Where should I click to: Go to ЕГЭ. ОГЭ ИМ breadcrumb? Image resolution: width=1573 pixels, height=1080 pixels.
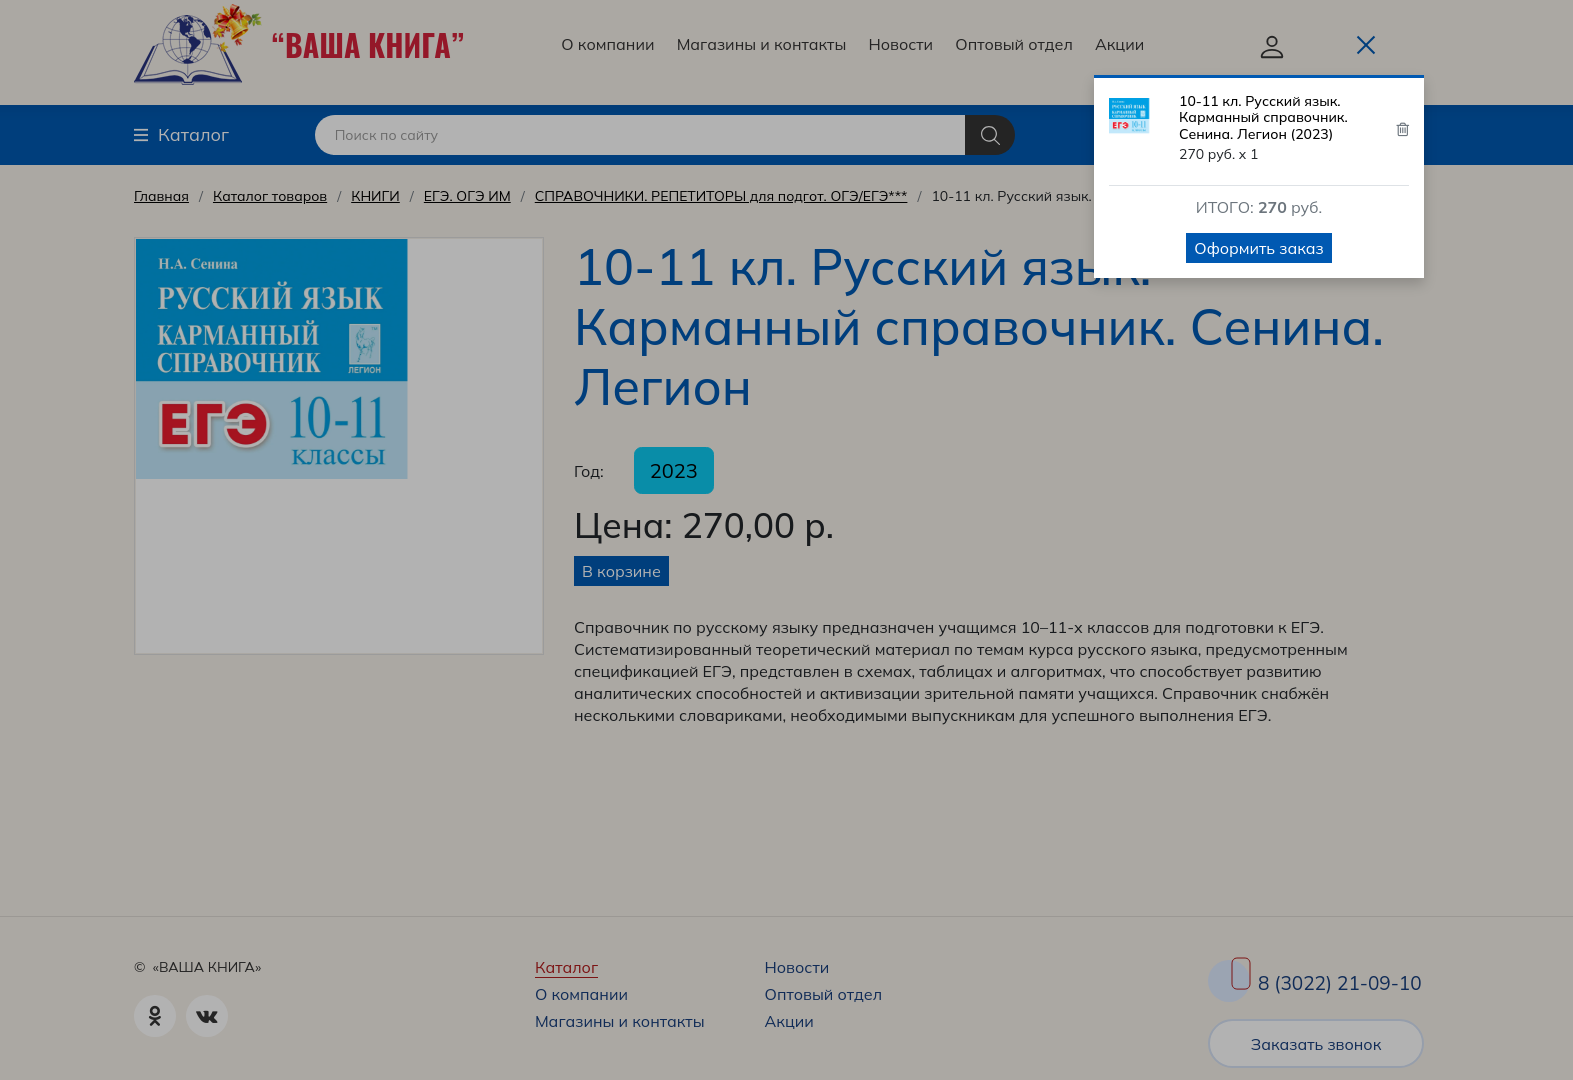(467, 196)
